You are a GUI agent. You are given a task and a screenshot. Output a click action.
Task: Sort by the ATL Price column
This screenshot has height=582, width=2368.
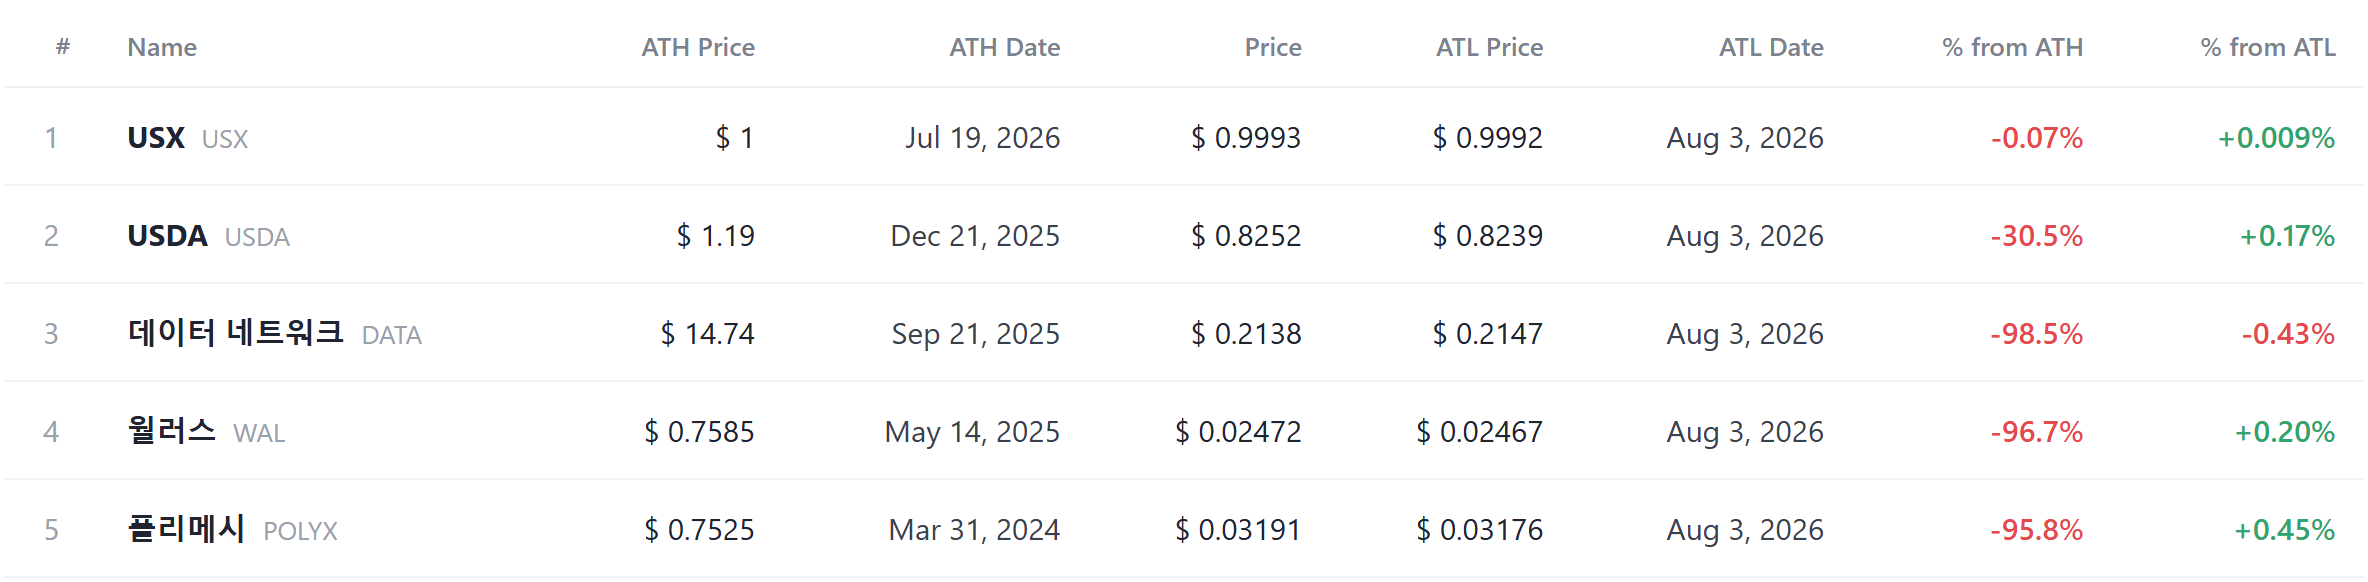pos(1489,47)
